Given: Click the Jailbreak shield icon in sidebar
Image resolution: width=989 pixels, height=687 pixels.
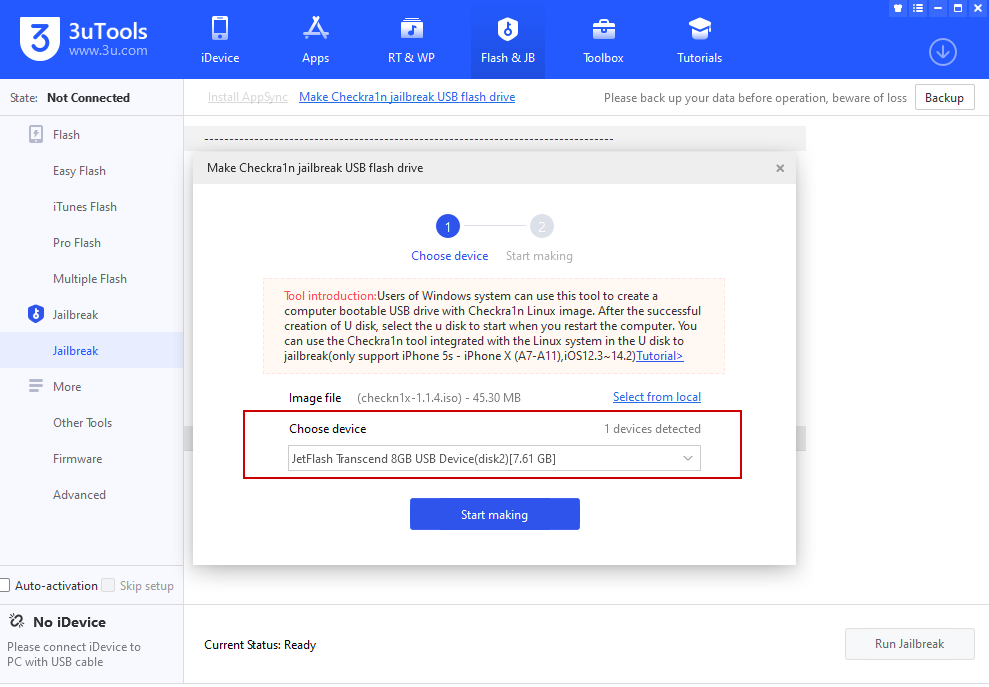Looking at the screenshot, I should click(36, 314).
